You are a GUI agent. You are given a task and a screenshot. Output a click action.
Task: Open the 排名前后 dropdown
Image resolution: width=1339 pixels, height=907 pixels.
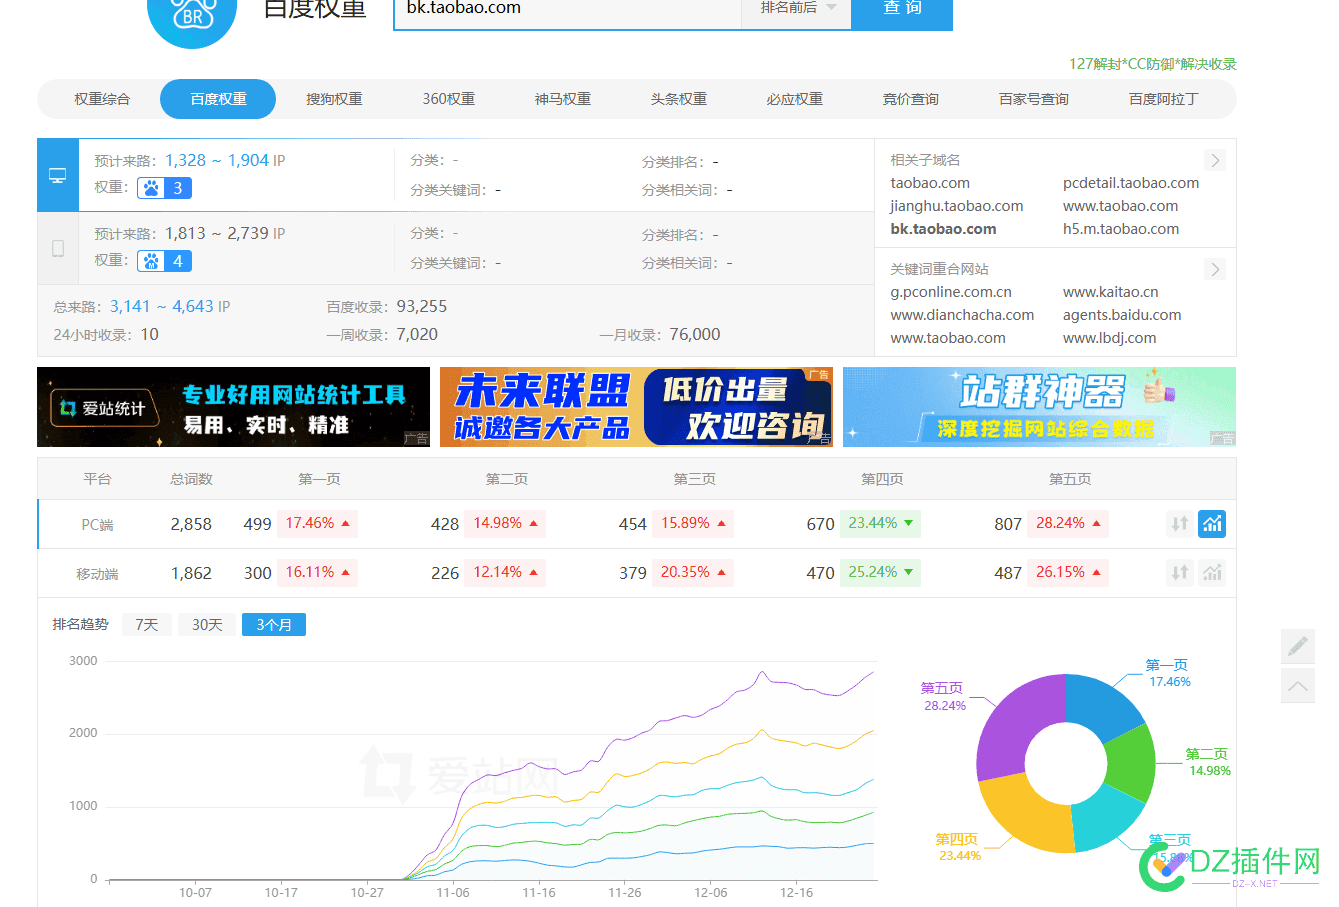click(x=796, y=8)
